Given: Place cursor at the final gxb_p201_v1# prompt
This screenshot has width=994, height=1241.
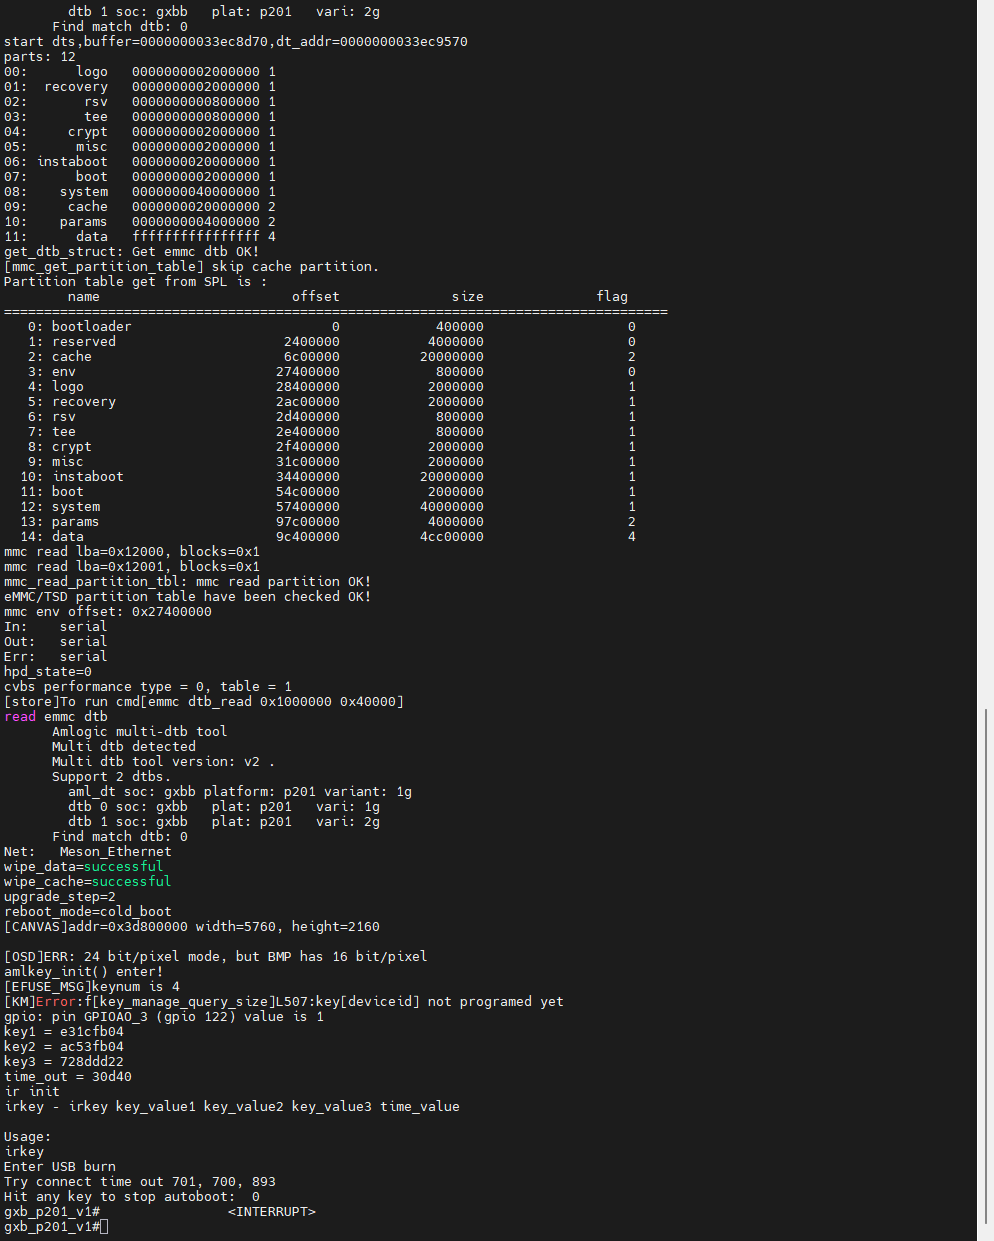Looking at the screenshot, I should point(104,1227).
